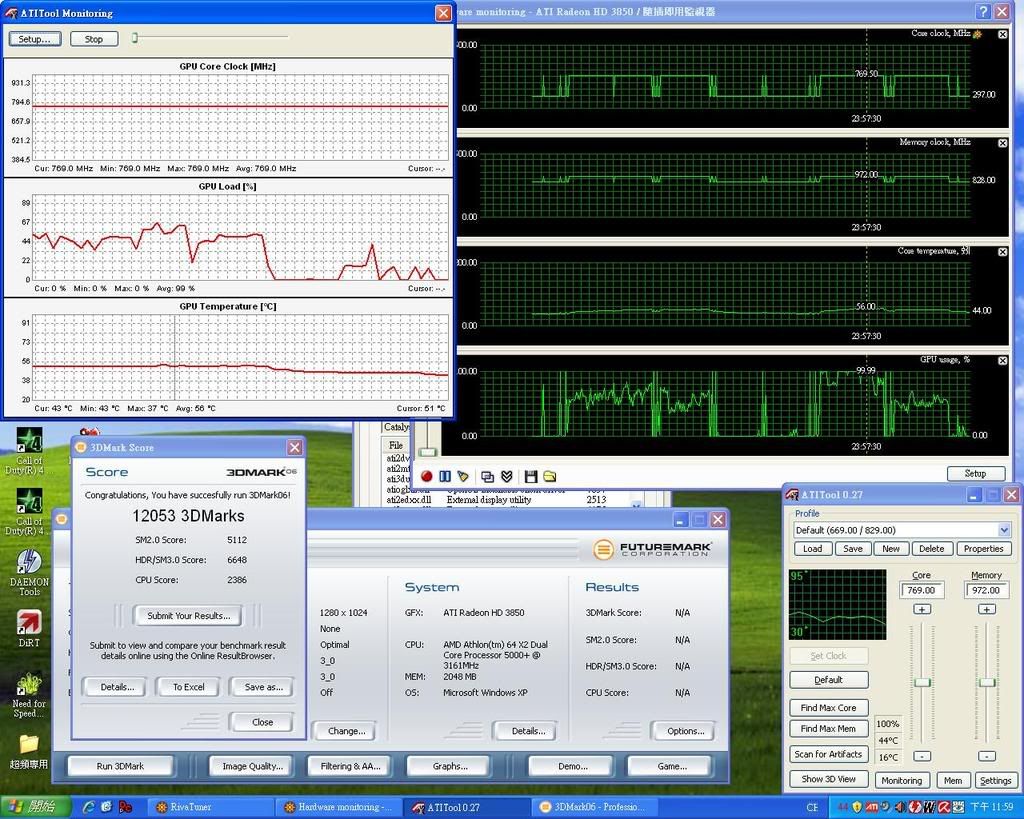Clear history using the broom icon
Screen dimensions: 1024x819
(x=463, y=476)
